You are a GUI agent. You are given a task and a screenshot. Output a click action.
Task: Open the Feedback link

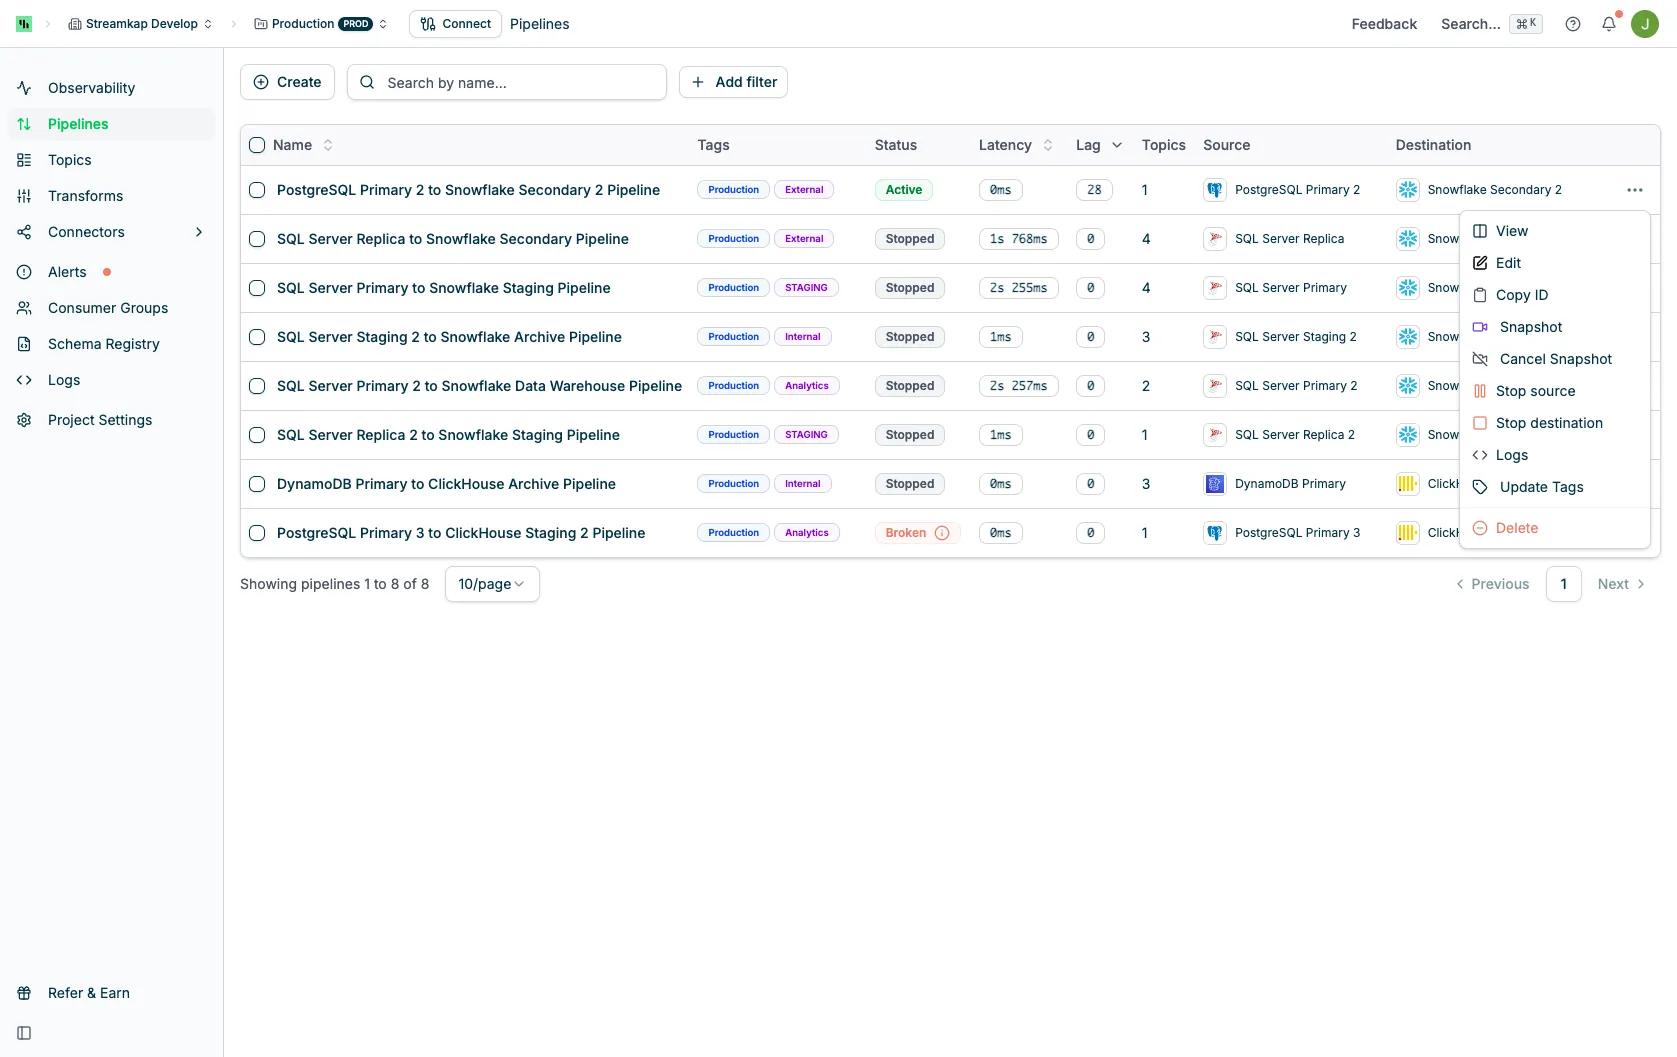coord(1384,24)
